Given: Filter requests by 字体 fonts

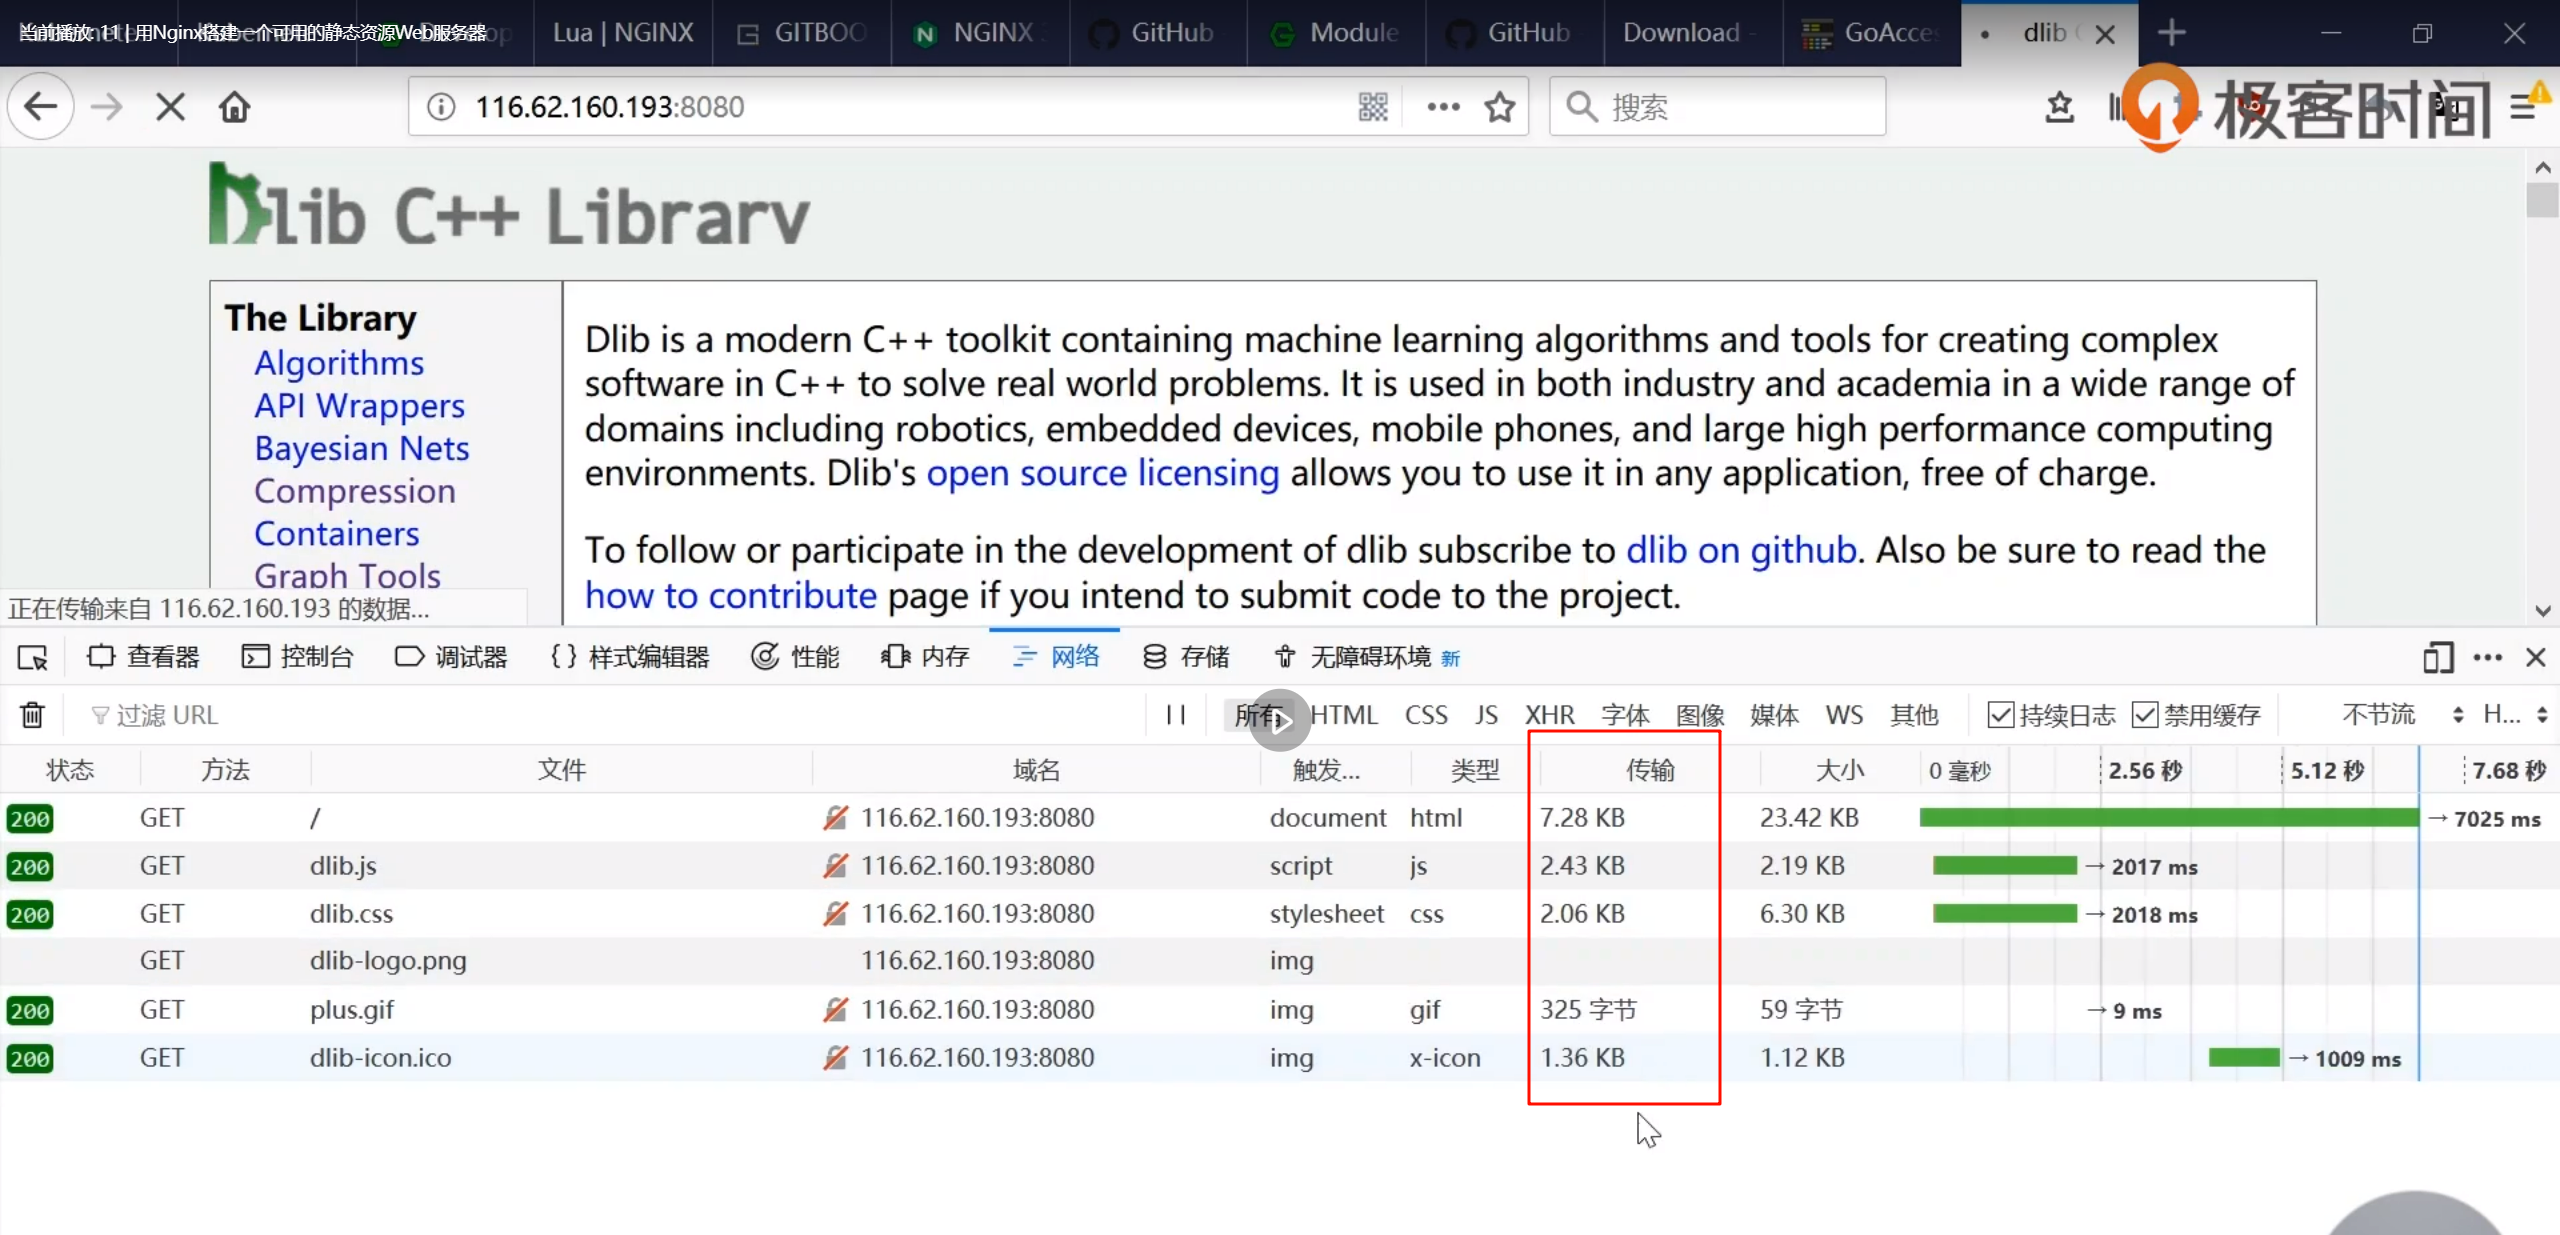Looking at the screenshot, I should (x=1625, y=715).
